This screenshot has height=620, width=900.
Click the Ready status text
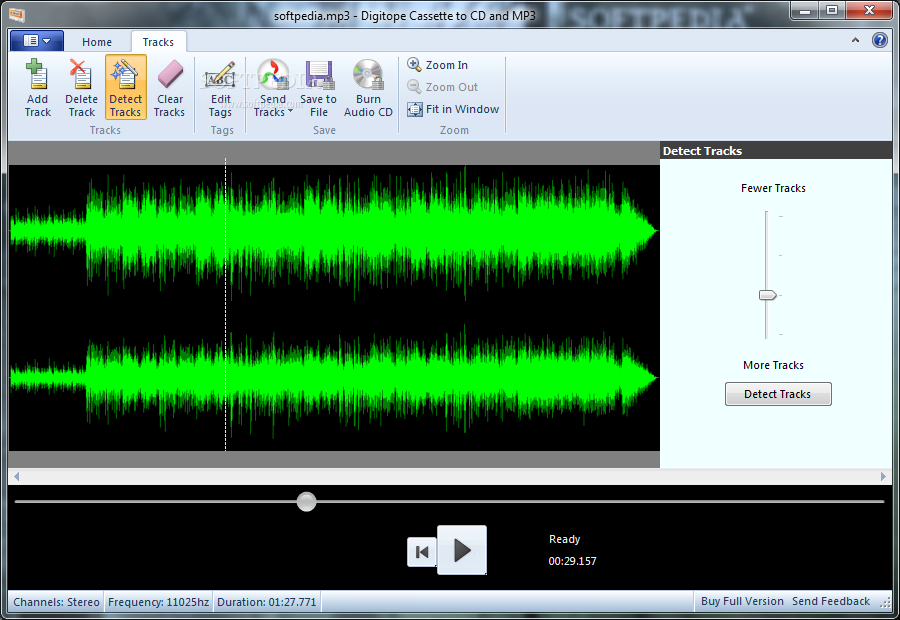pos(564,539)
